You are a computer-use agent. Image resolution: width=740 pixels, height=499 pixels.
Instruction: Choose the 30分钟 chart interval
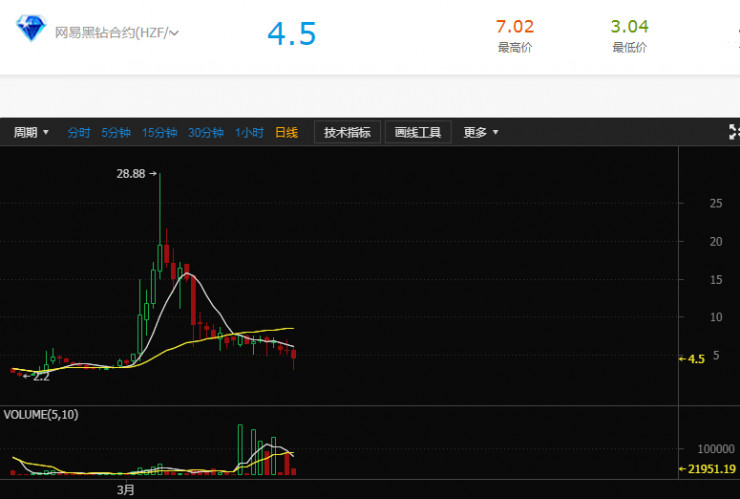(205, 132)
